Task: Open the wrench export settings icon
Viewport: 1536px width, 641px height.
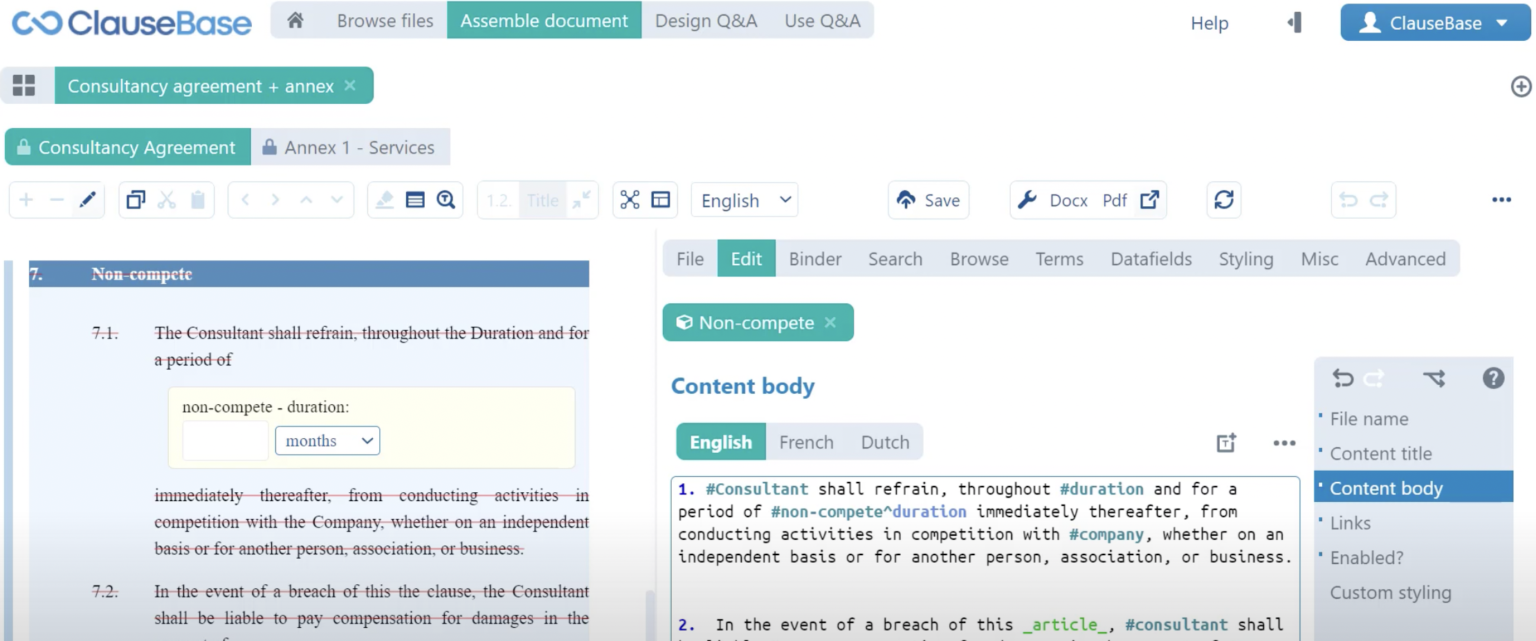Action: pyautogui.click(x=1027, y=200)
